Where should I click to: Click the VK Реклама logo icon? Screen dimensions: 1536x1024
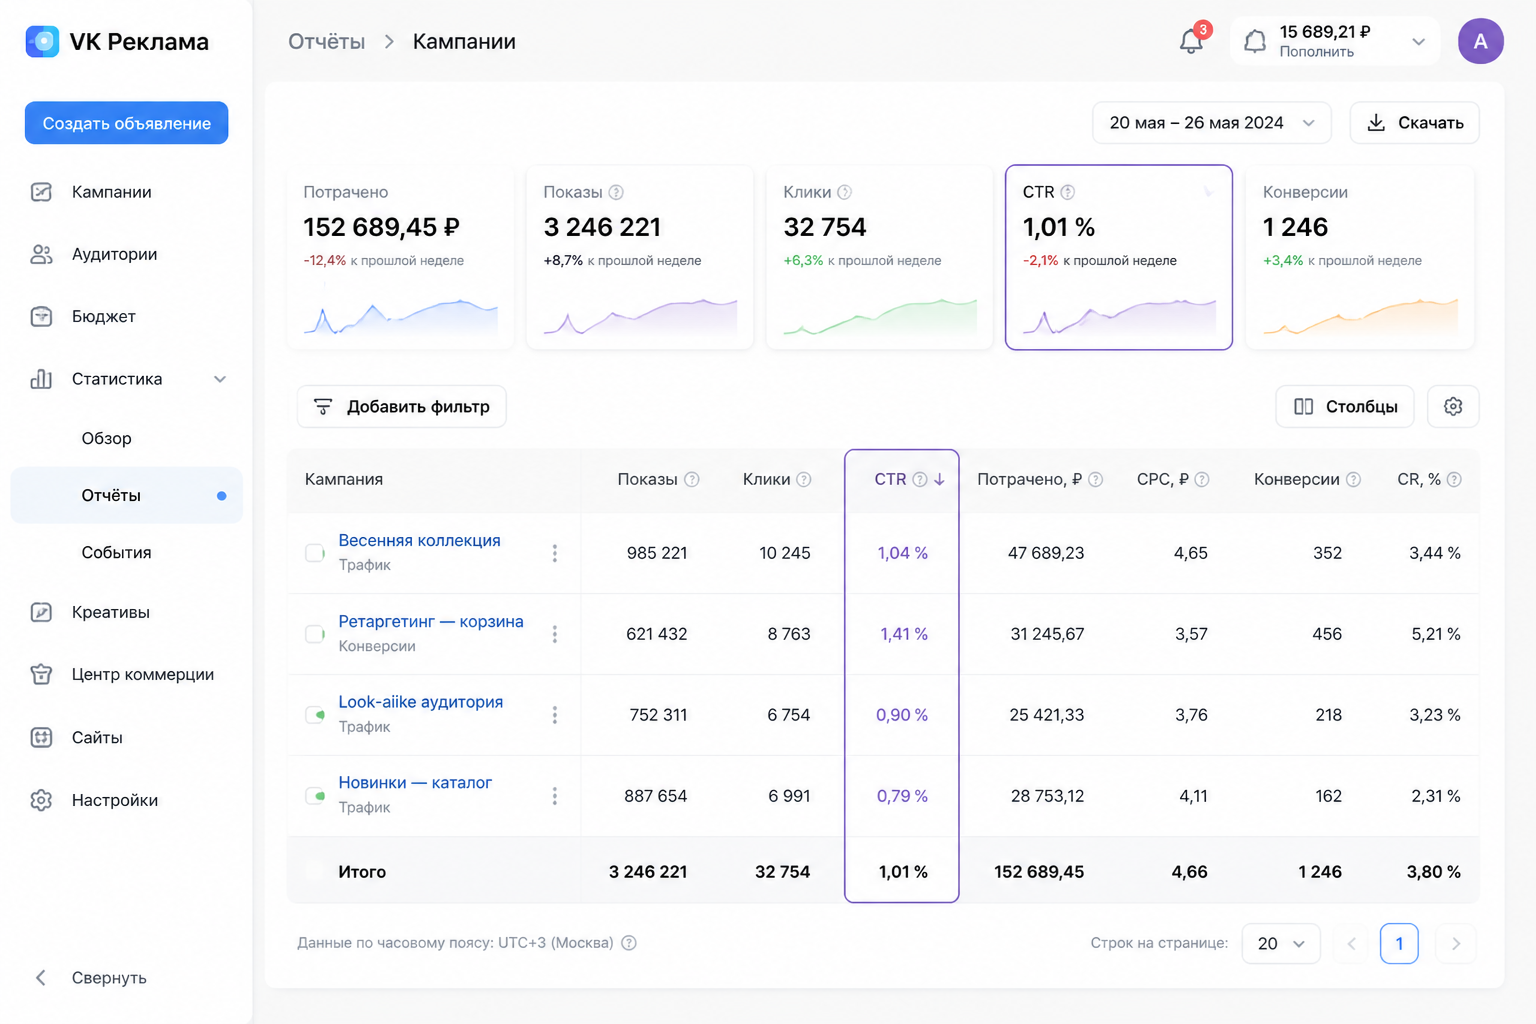point(42,41)
